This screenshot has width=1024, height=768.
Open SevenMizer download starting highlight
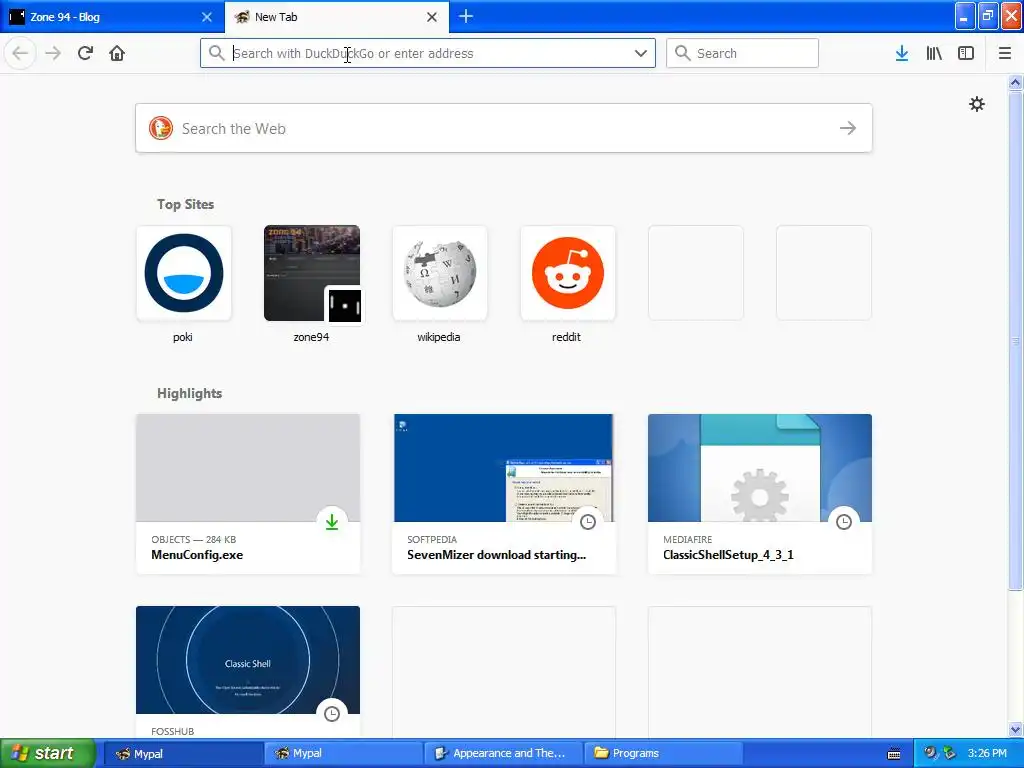504,494
